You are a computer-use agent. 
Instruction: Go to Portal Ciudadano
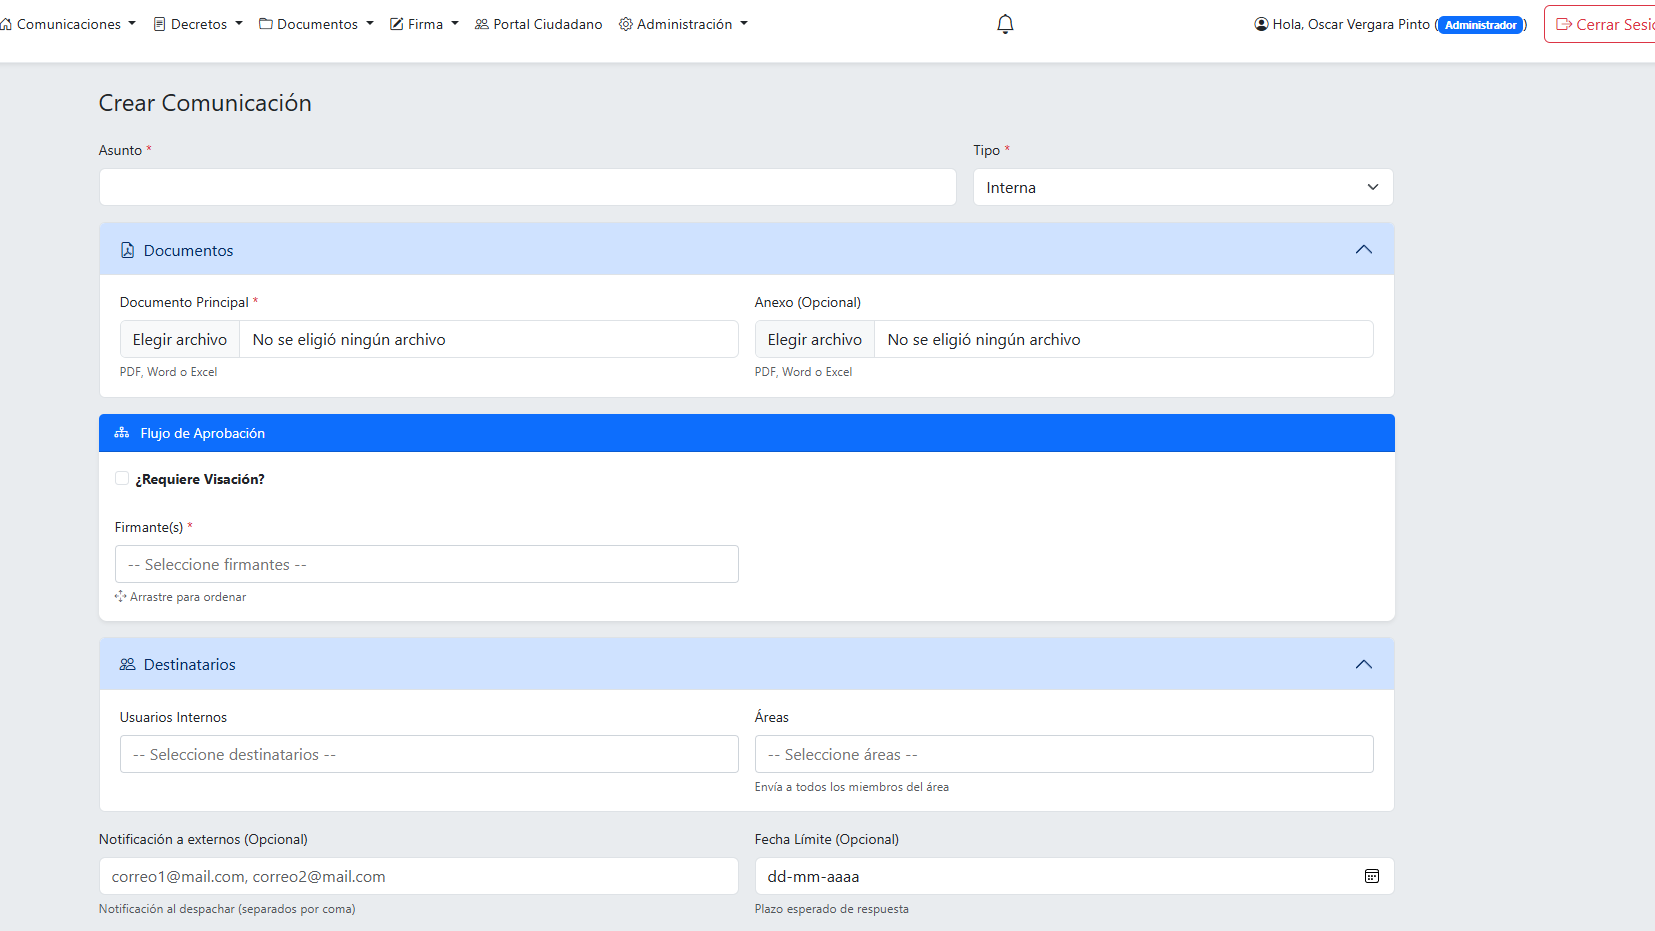point(538,24)
